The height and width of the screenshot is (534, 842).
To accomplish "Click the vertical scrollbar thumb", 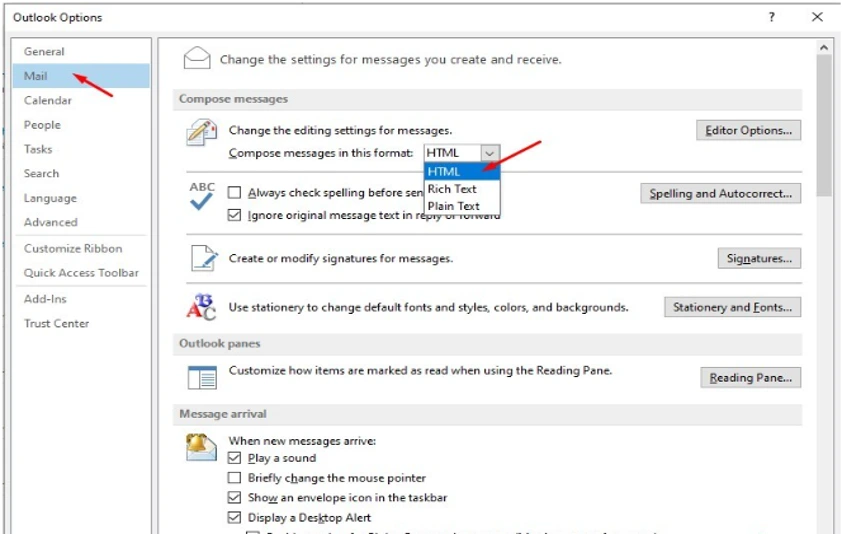I will [824, 126].
